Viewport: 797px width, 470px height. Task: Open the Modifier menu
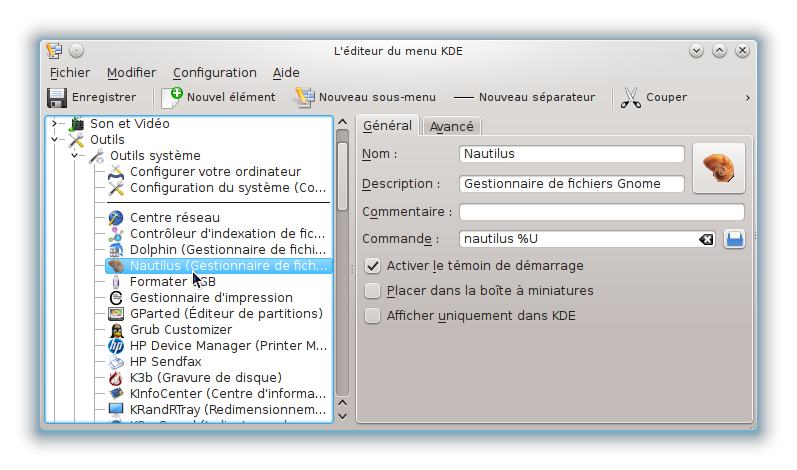point(131,73)
